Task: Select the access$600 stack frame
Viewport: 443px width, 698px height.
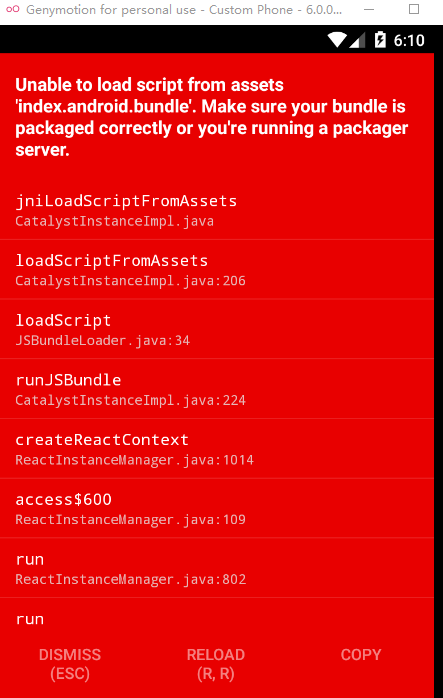Action: (x=217, y=508)
